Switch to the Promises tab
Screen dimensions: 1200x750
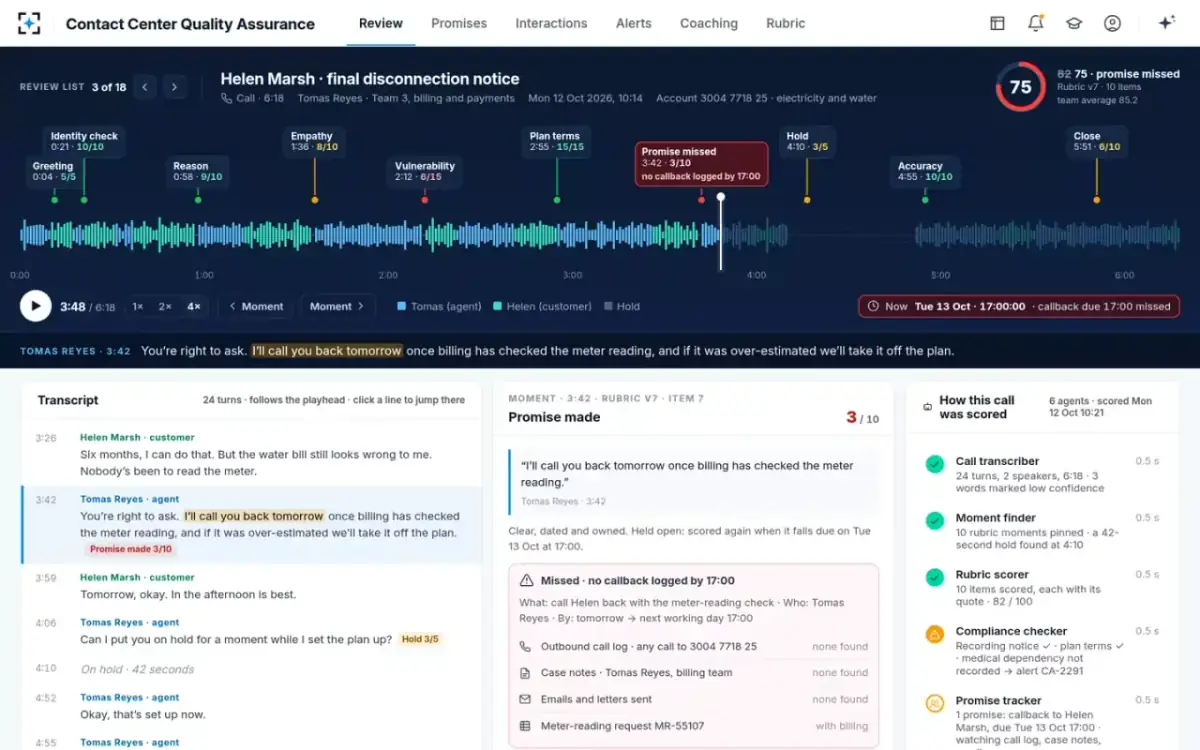[459, 23]
